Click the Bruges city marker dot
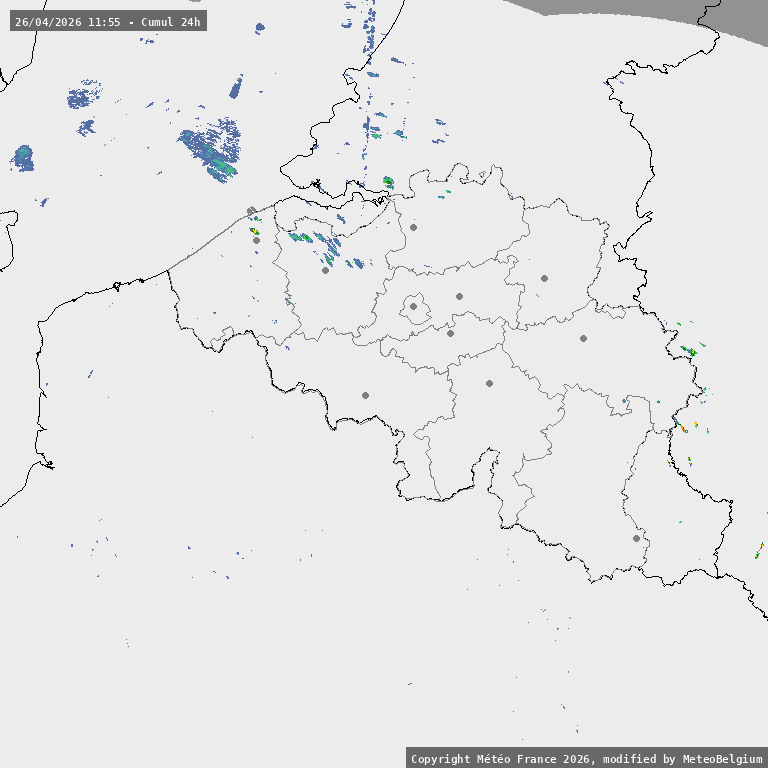This screenshot has height=768, width=768. [256, 240]
